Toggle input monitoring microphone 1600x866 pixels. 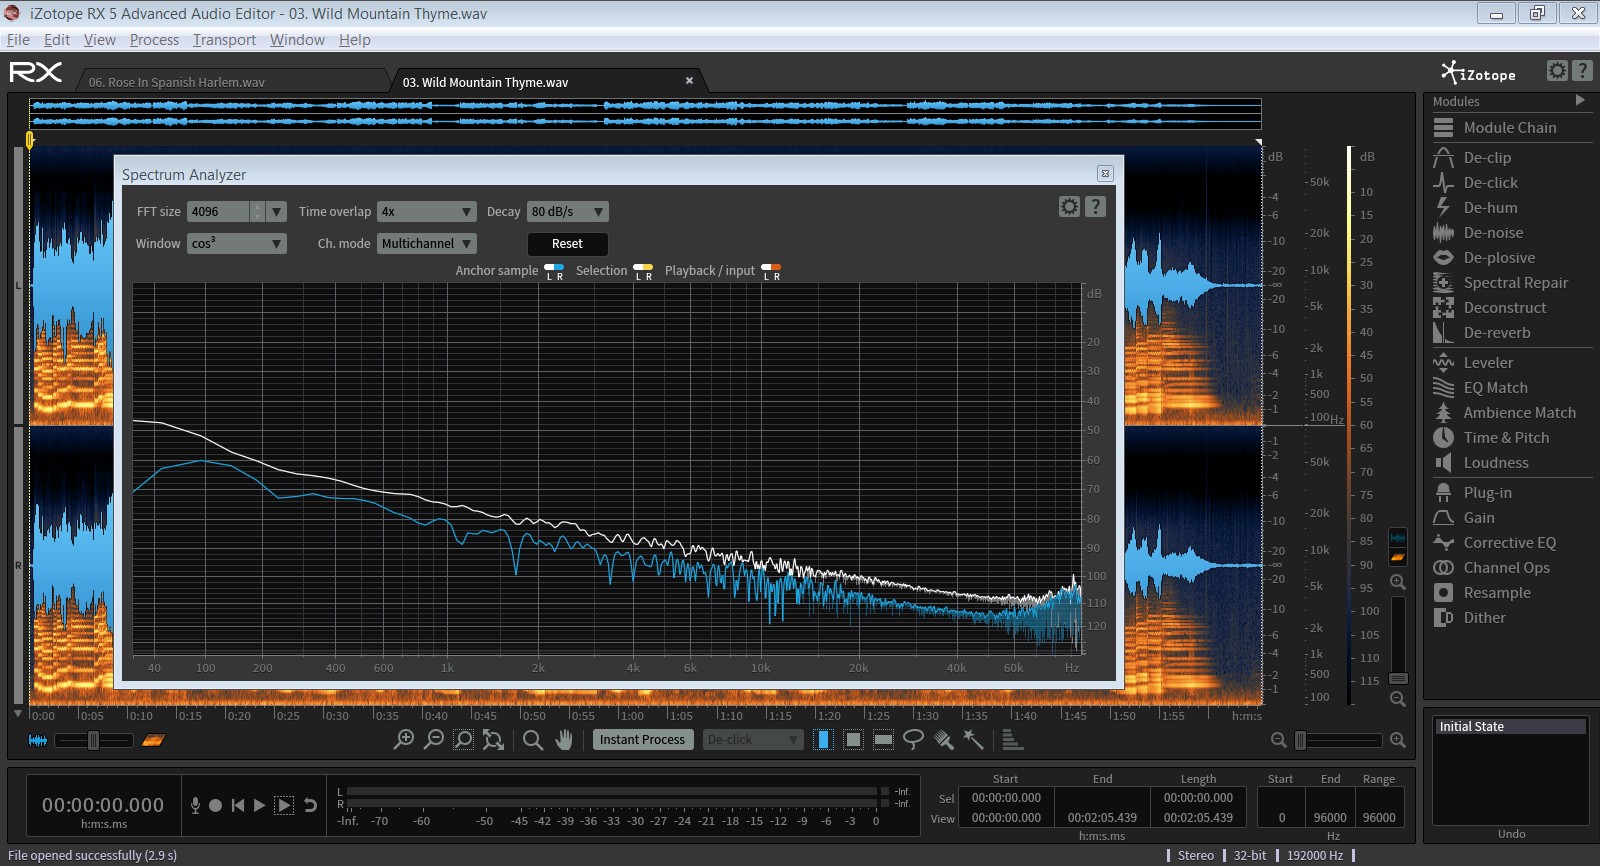pos(195,805)
